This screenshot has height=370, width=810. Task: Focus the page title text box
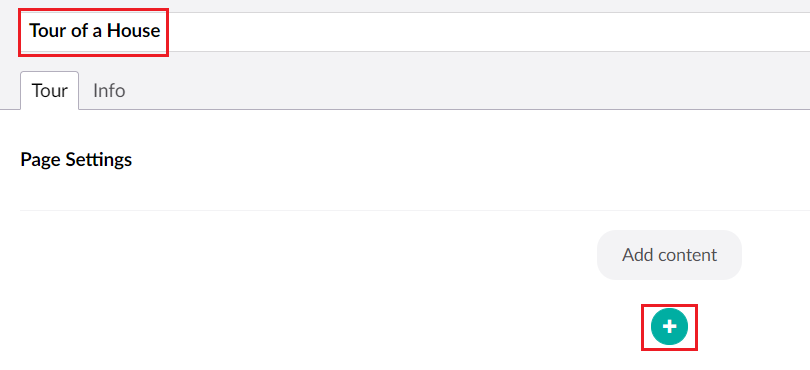point(415,32)
